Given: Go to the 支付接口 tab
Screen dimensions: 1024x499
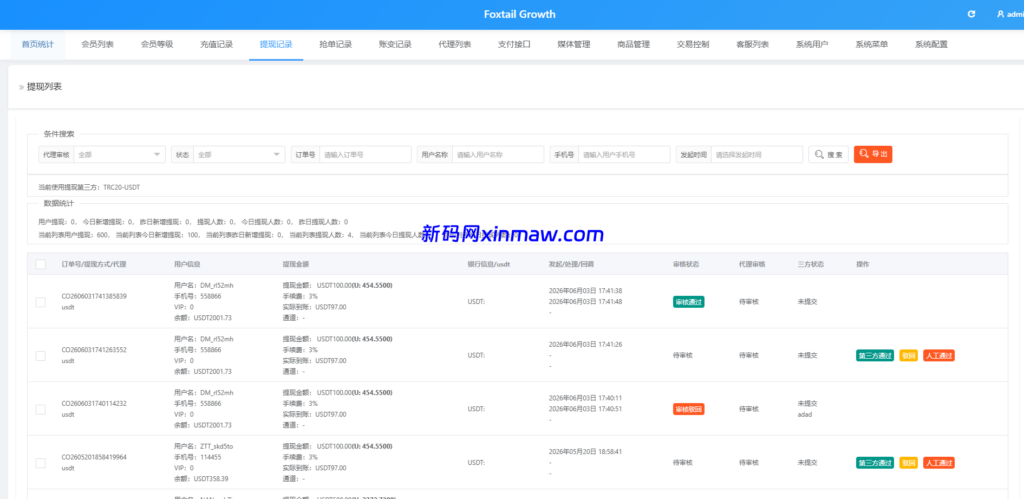Looking at the screenshot, I should click(x=514, y=45).
